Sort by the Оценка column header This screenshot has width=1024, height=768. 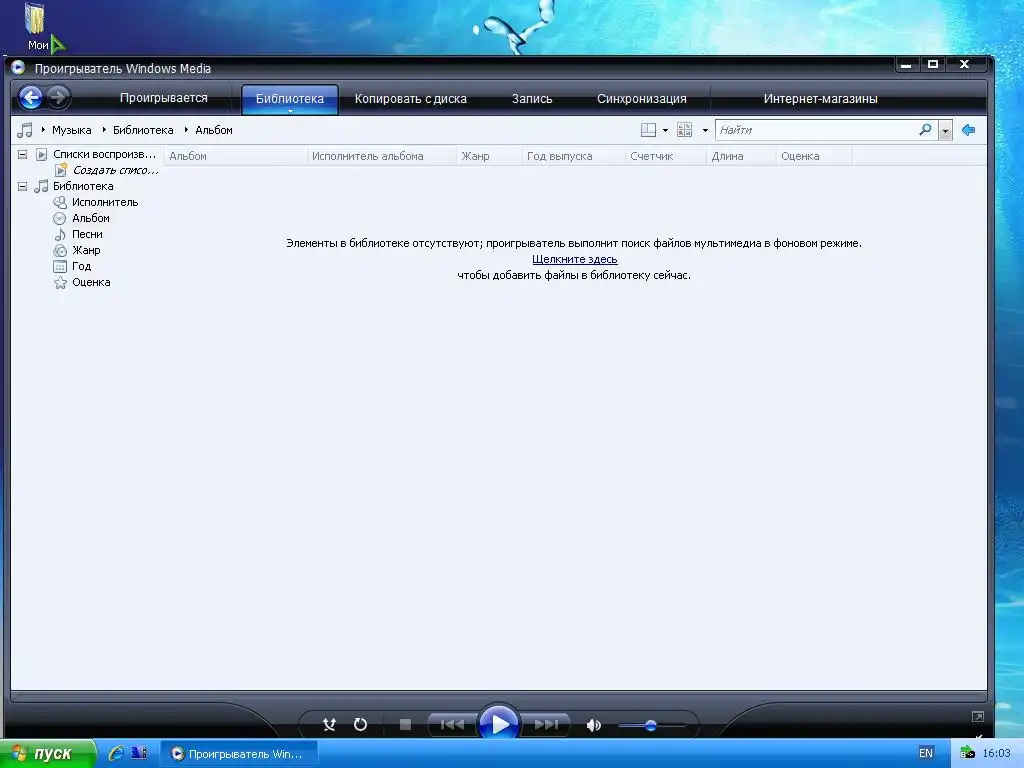coord(814,156)
